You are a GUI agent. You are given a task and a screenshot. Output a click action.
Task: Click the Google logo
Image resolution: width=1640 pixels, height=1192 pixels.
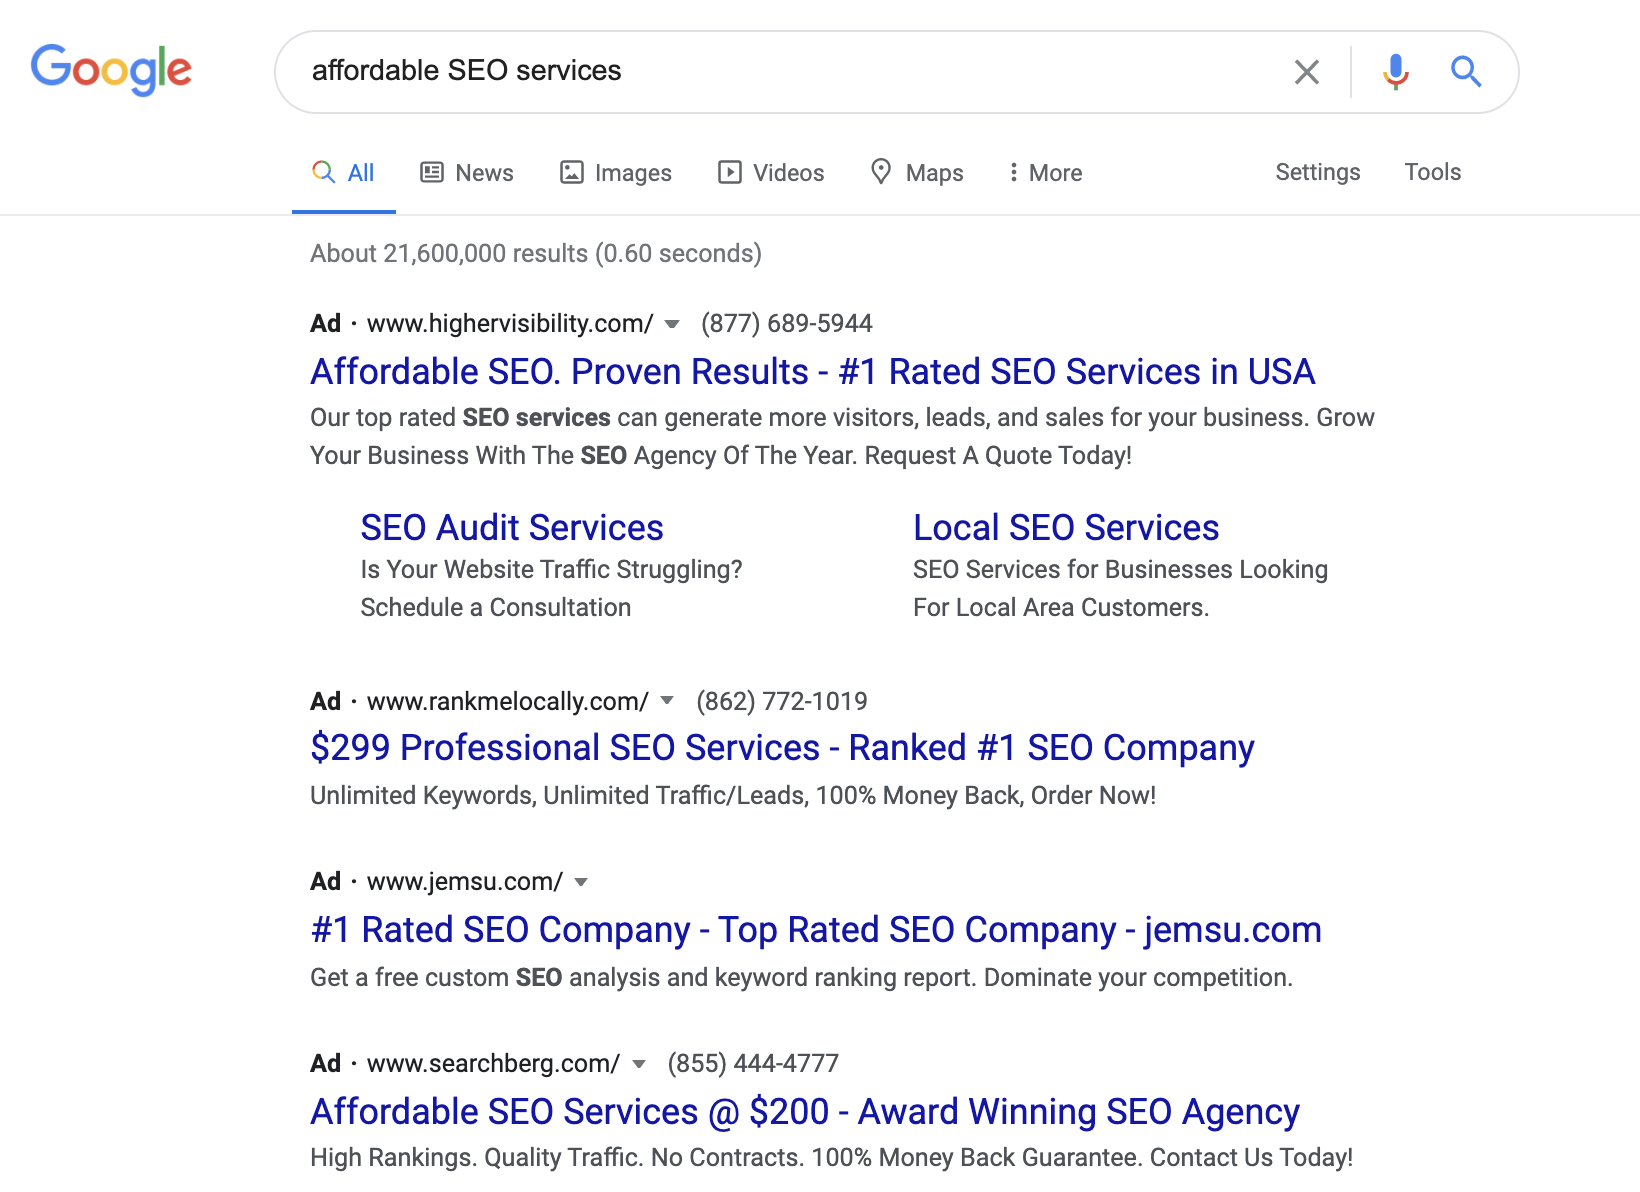[x=111, y=69]
